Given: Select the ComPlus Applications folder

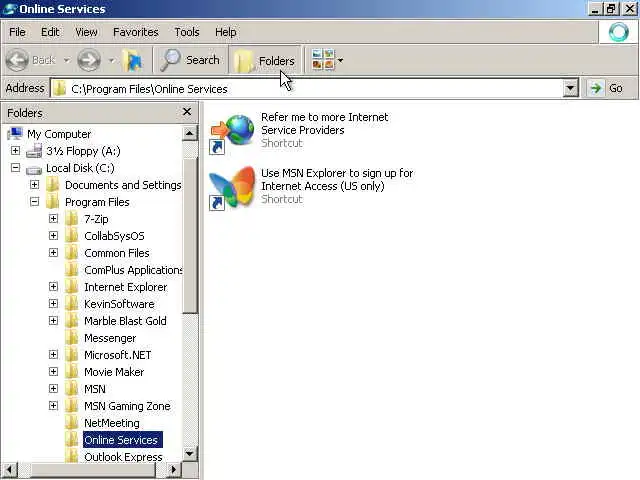Looking at the screenshot, I should tap(133, 270).
